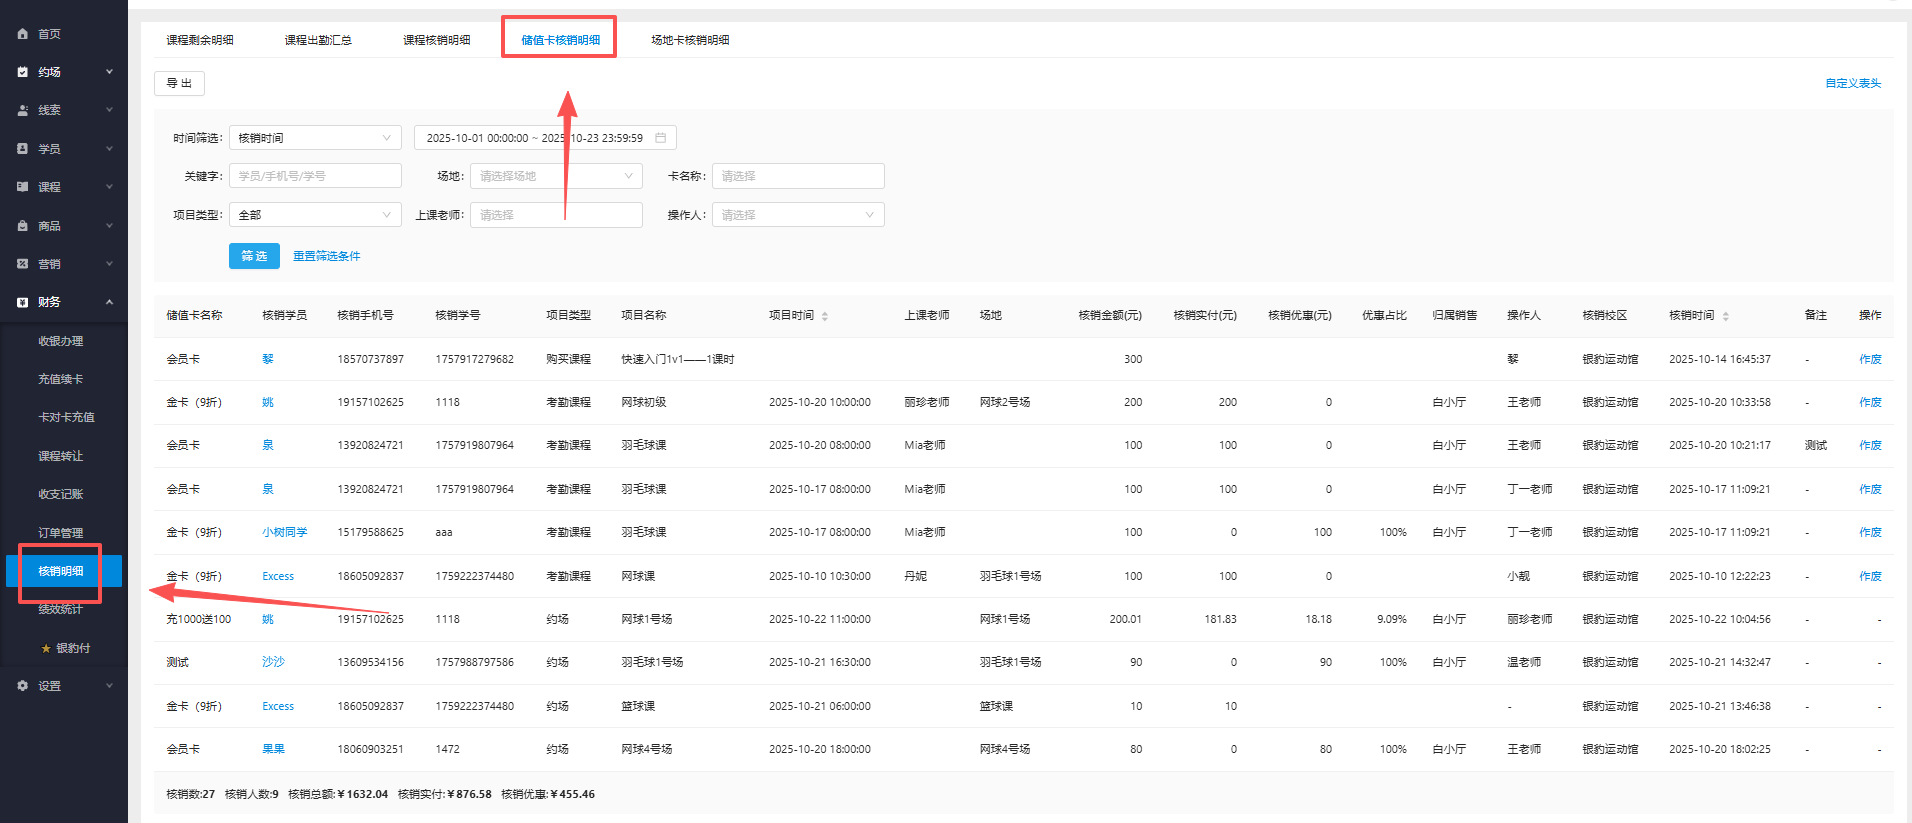Open the 卡名称 selection field

point(798,176)
